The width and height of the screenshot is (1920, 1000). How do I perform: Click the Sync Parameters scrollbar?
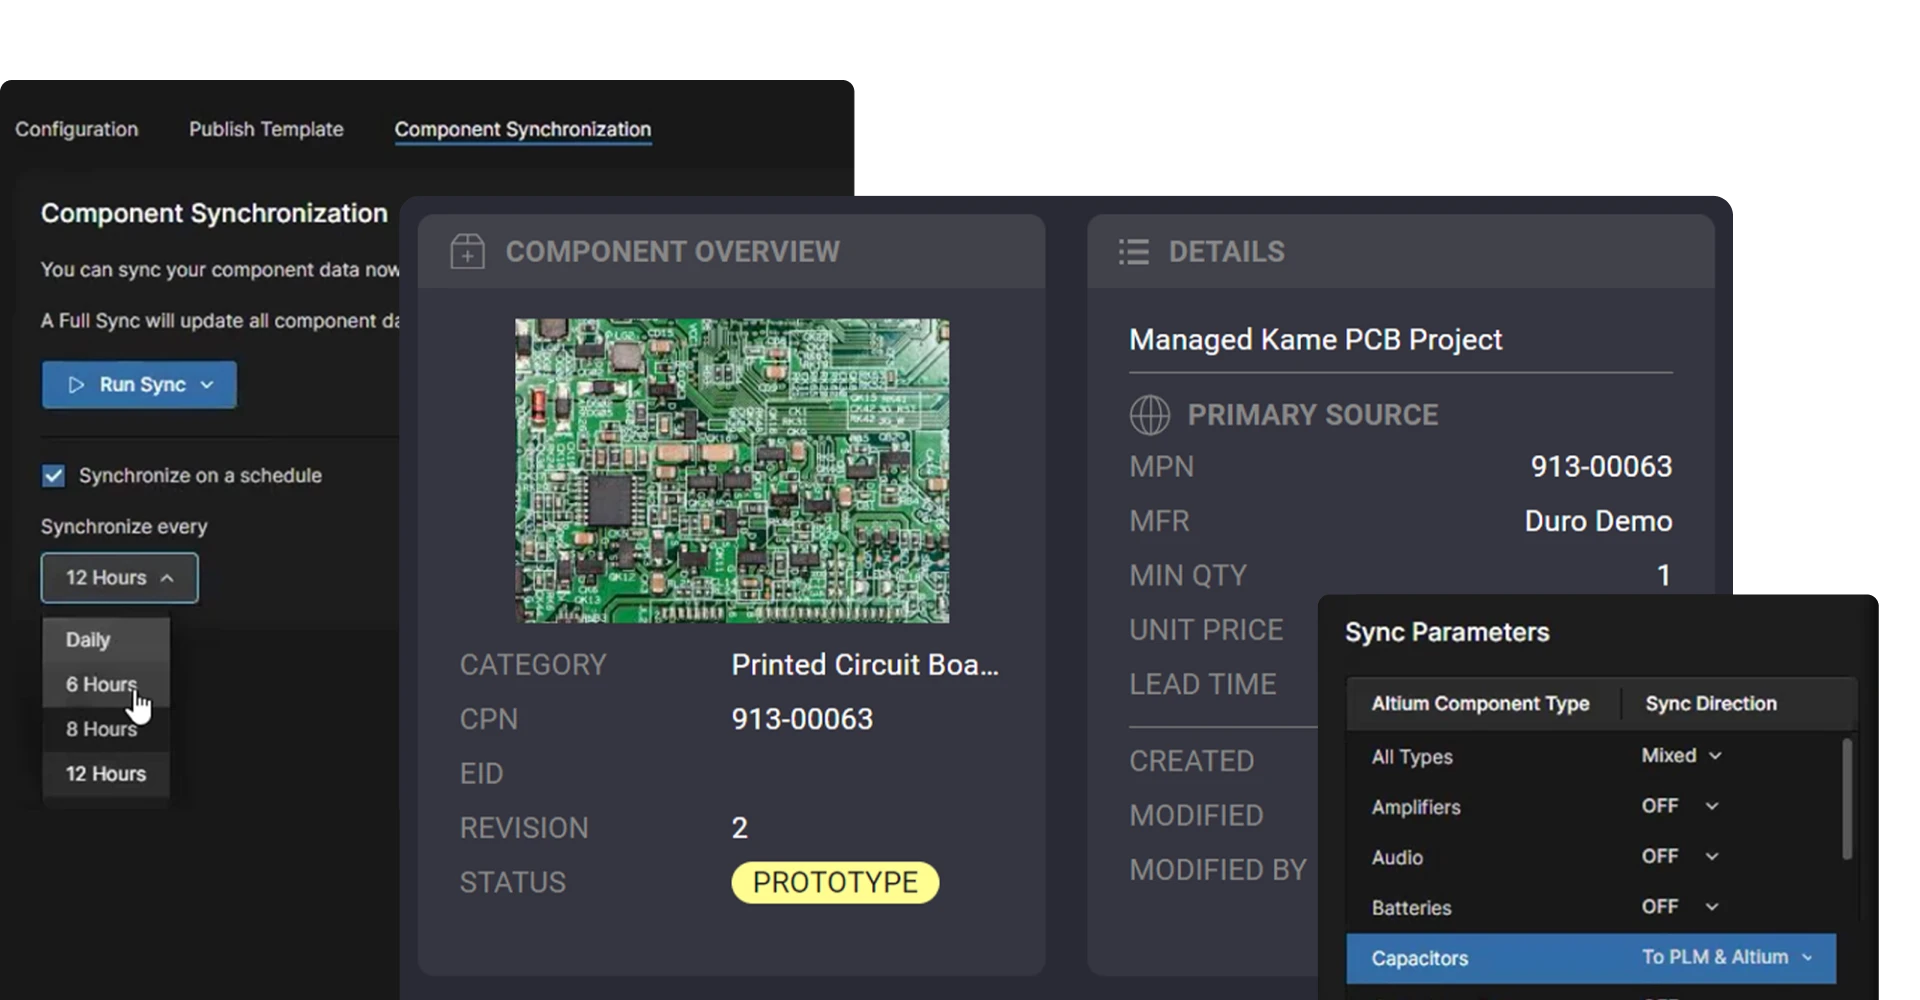[x=1847, y=799]
